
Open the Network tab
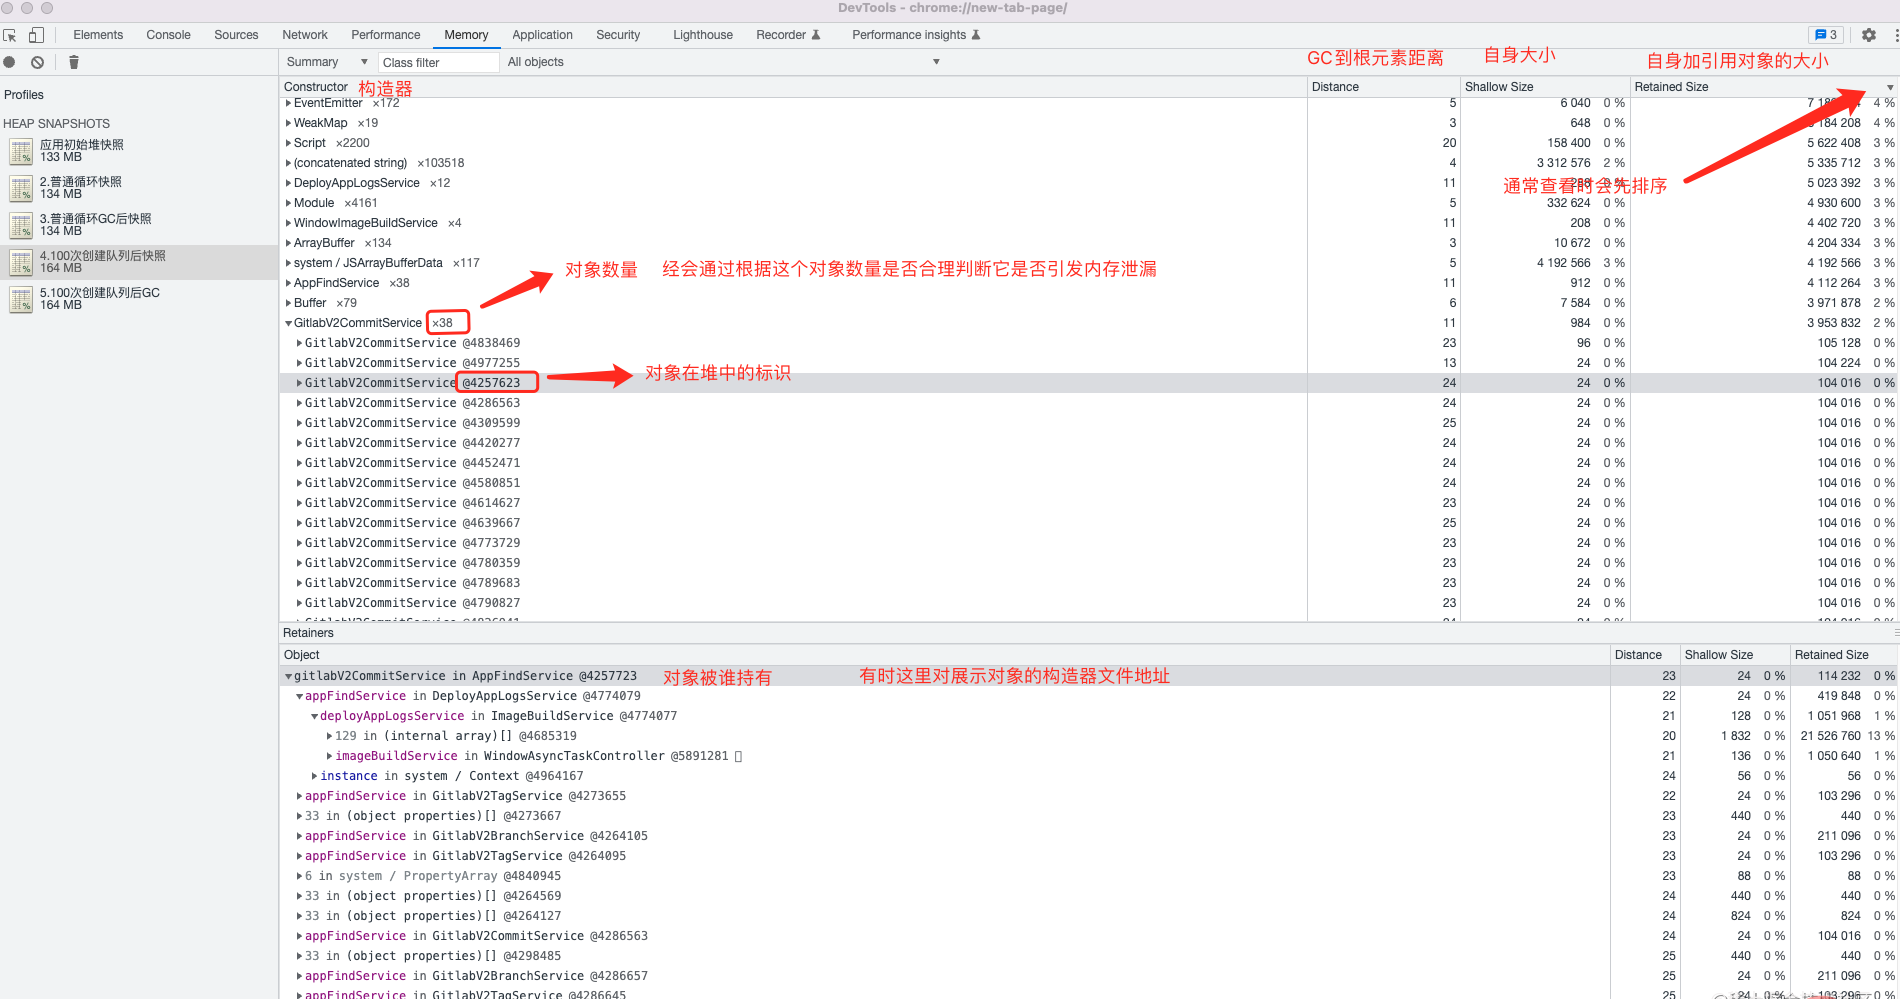(x=305, y=35)
